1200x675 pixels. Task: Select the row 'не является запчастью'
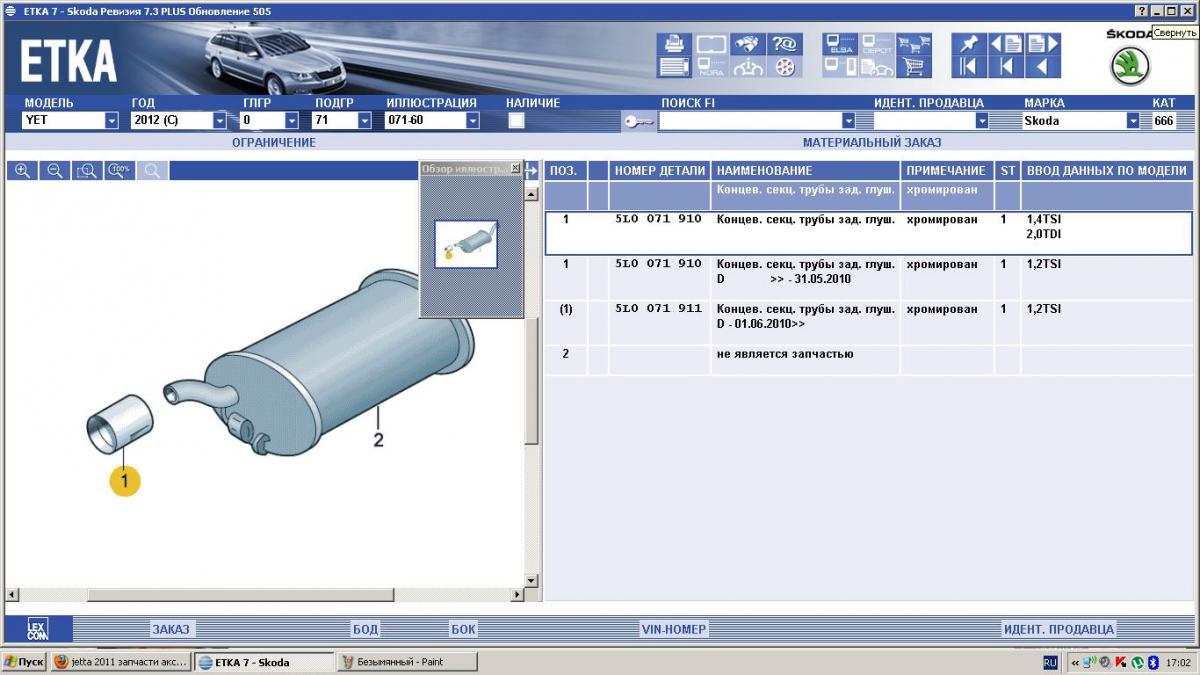[869, 360]
